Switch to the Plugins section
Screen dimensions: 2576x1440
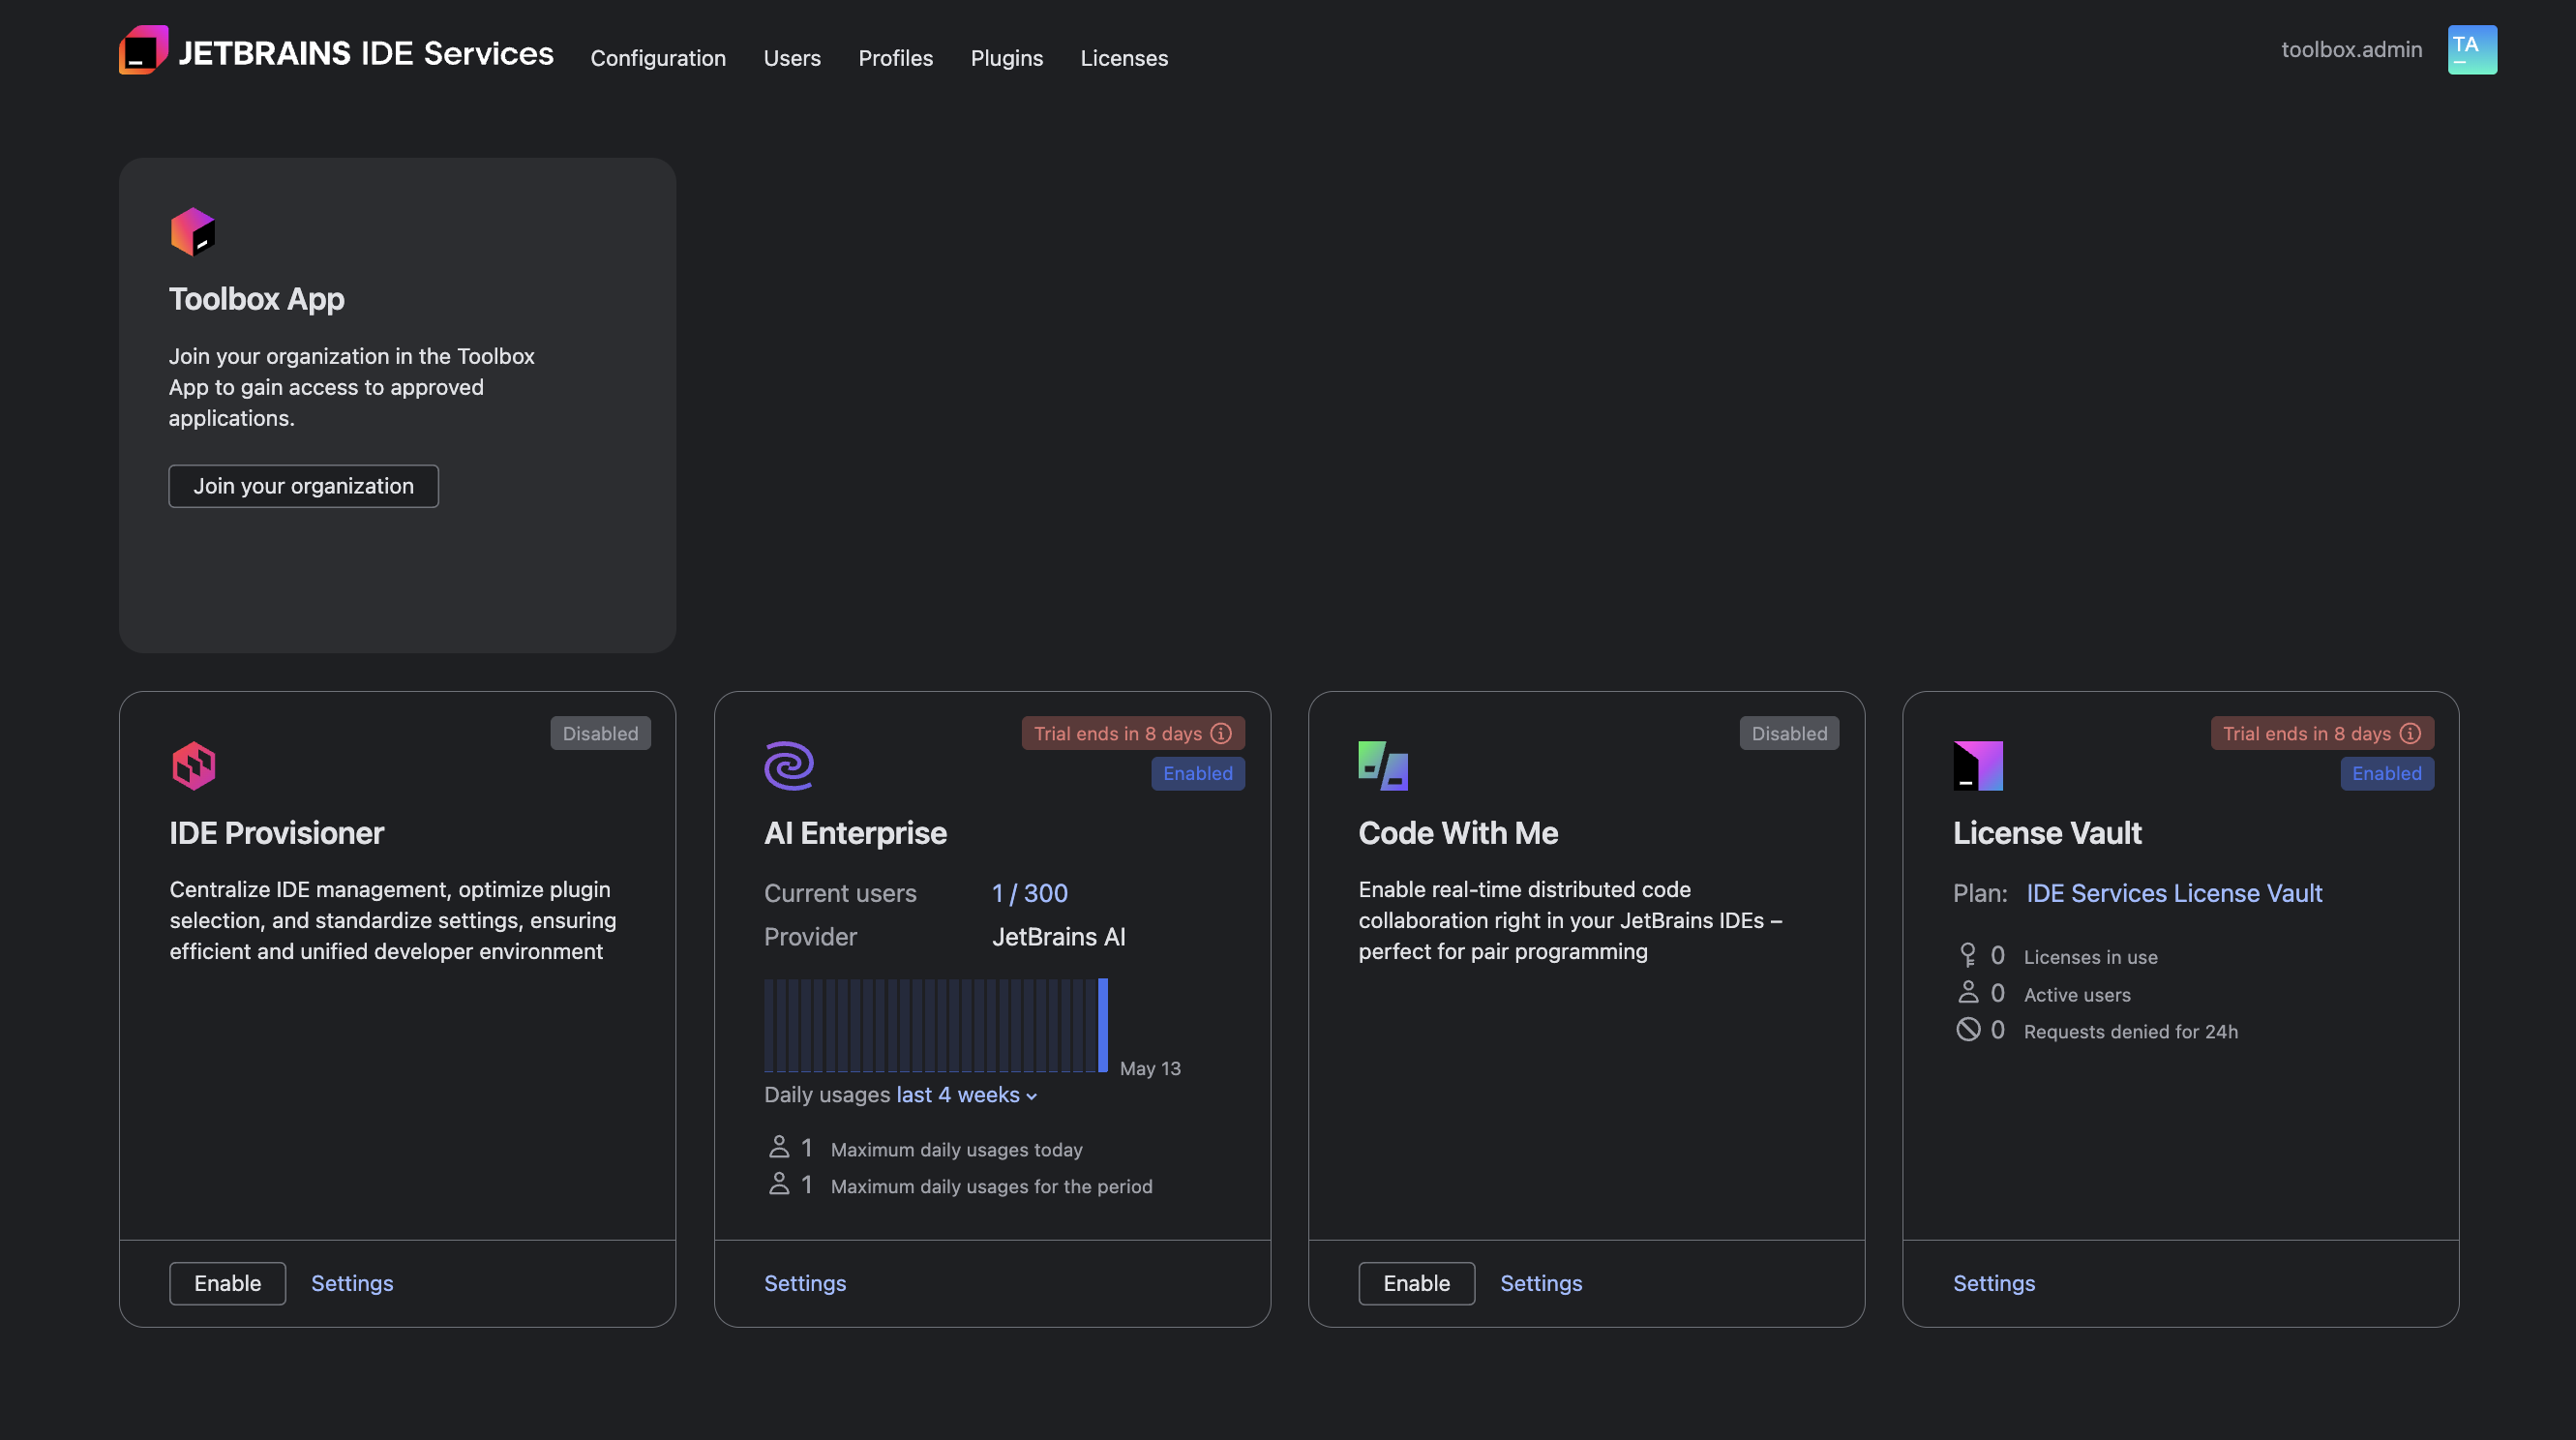pos(1006,58)
